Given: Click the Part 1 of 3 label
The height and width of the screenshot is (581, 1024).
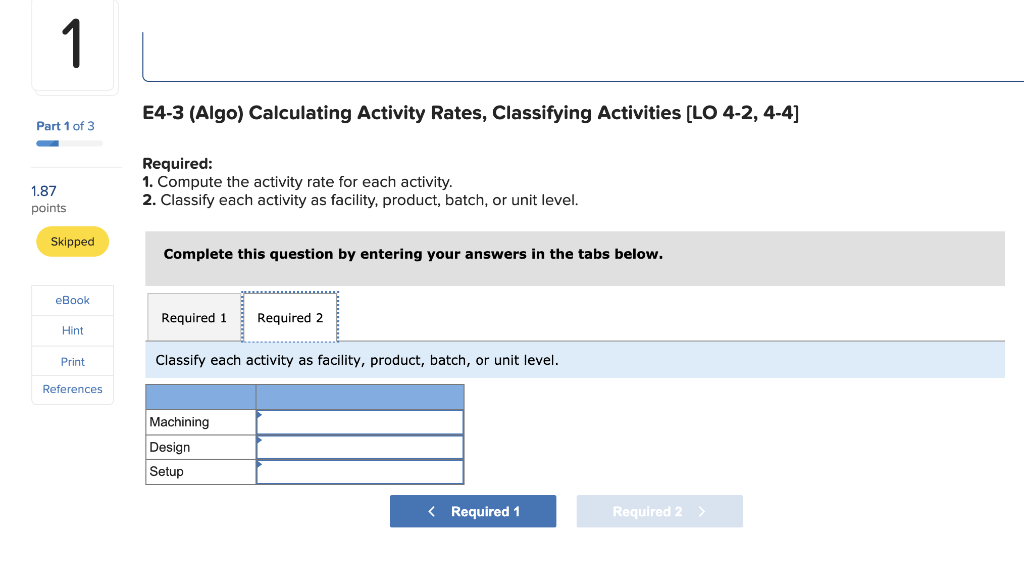Looking at the screenshot, I should pos(64,126).
